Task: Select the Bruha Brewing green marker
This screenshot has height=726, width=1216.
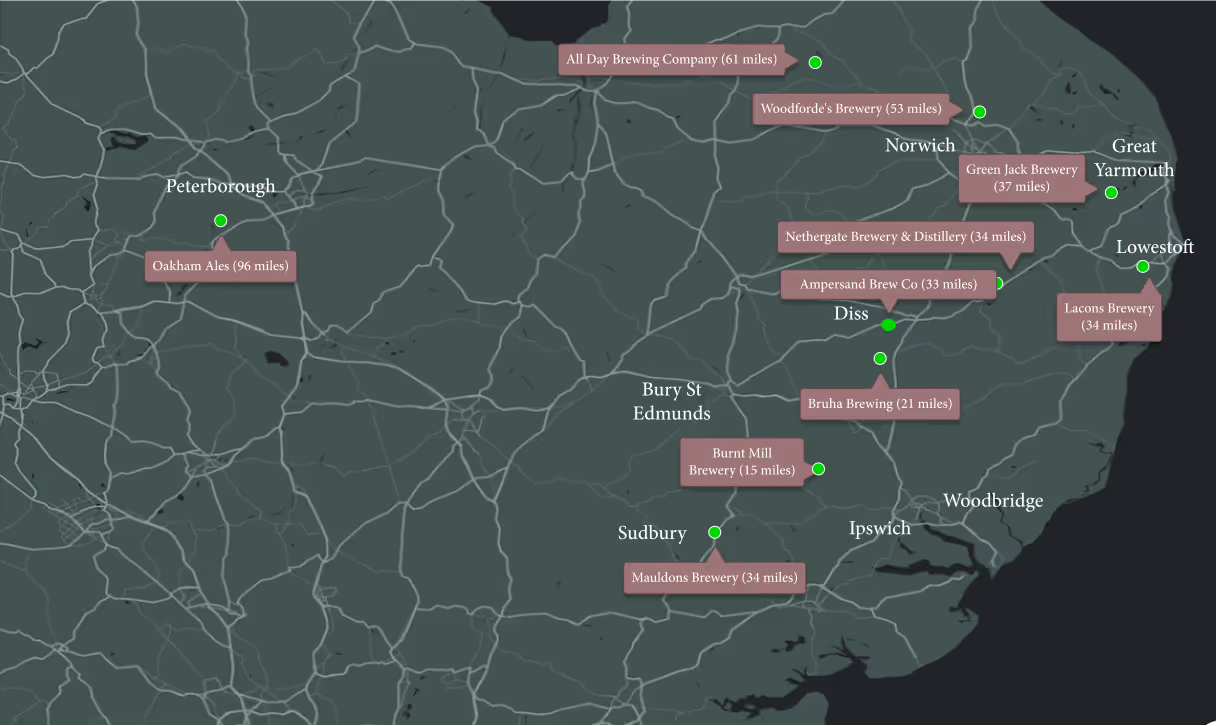Action: pyautogui.click(x=880, y=358)
